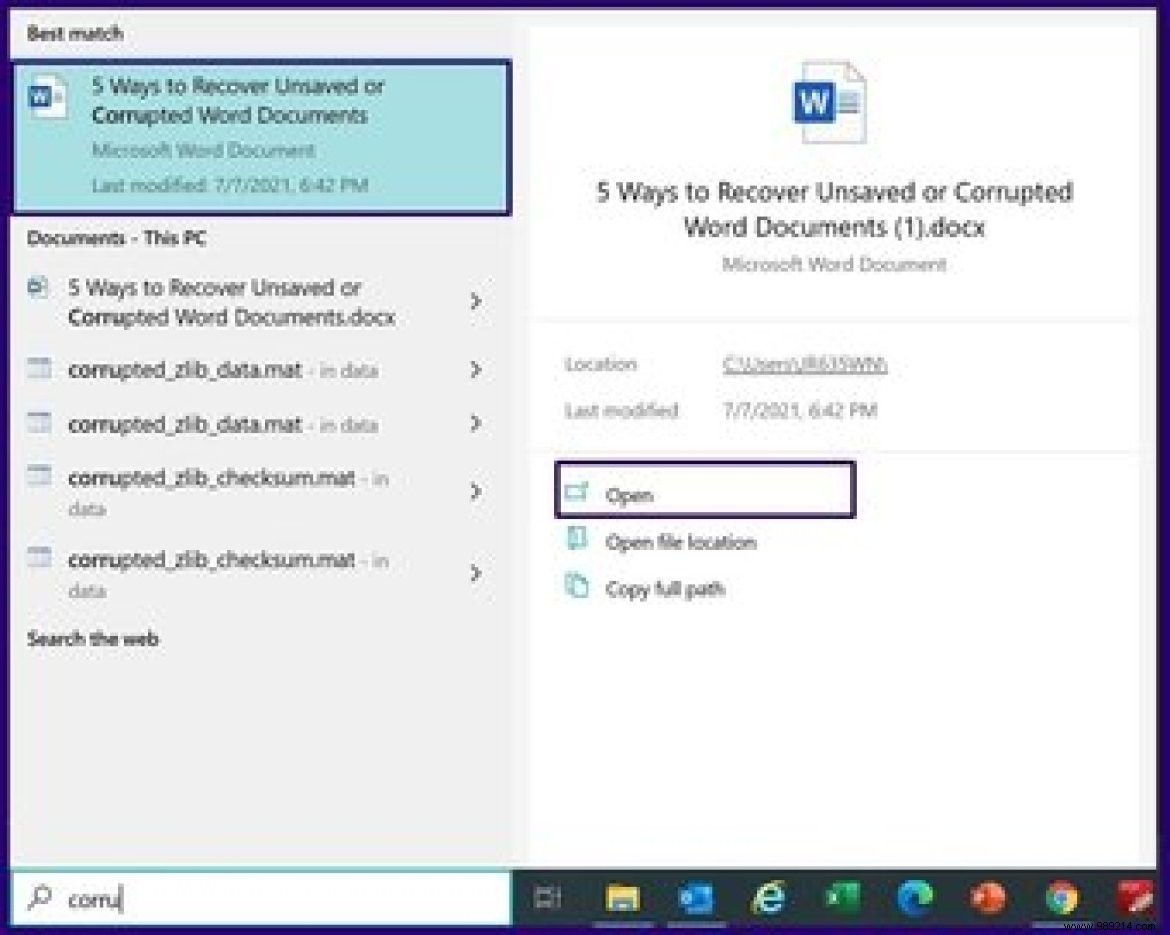This screenshot has width=1170, height=935.
Task: Launch Microsoft Outlook from the taskbar
Action: pyautogui.click(x=696, y=898)
